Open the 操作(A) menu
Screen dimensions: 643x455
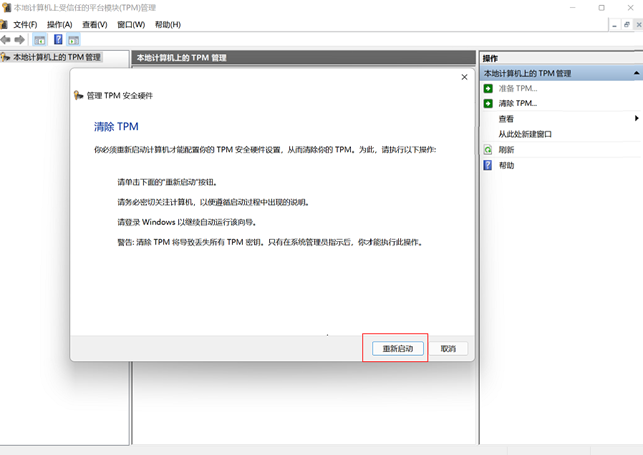60,24
